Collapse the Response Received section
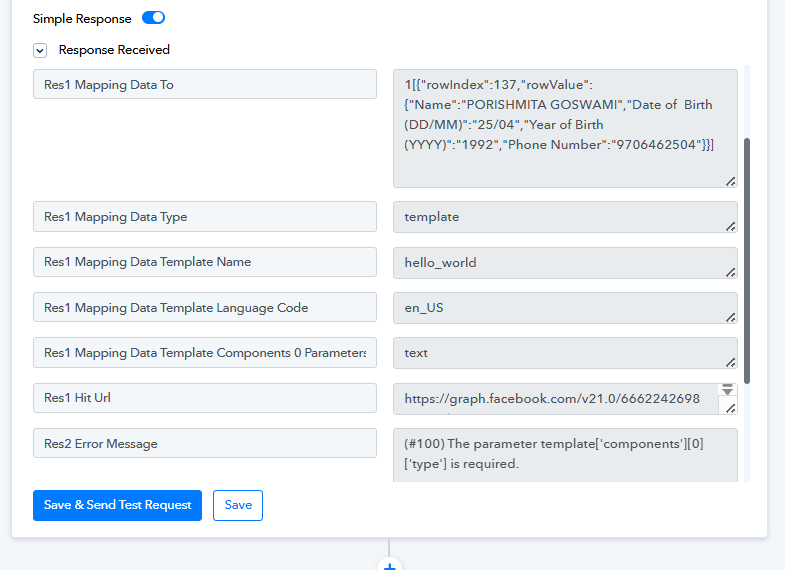 click(40, 50)
